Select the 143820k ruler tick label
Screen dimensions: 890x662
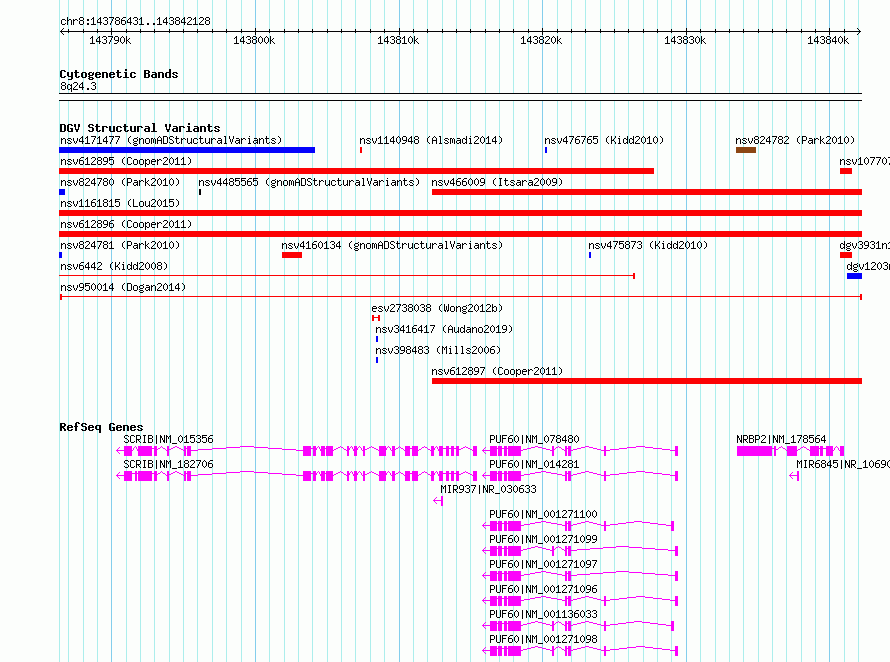[x=541, y=40]
